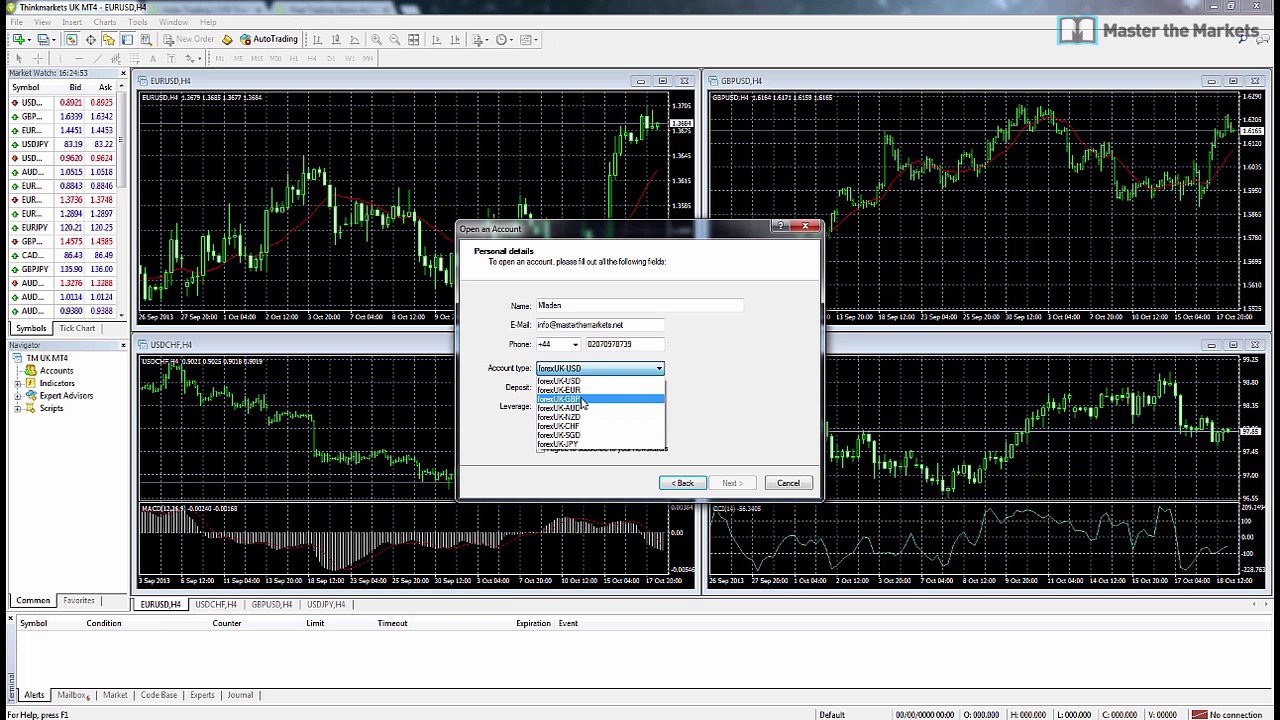Open the Strategy Tester toolbar icon
The width and height of the screenshot is (1280, 720).
pos(146,40)
